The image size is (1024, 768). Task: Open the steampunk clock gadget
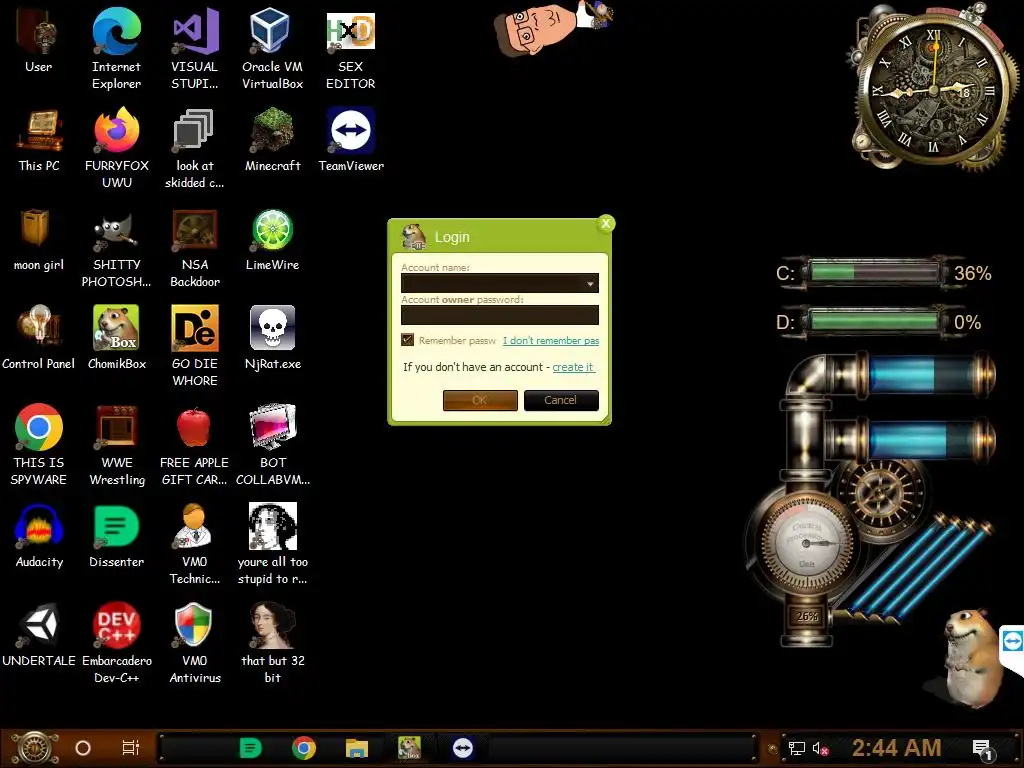click(934, 88)
